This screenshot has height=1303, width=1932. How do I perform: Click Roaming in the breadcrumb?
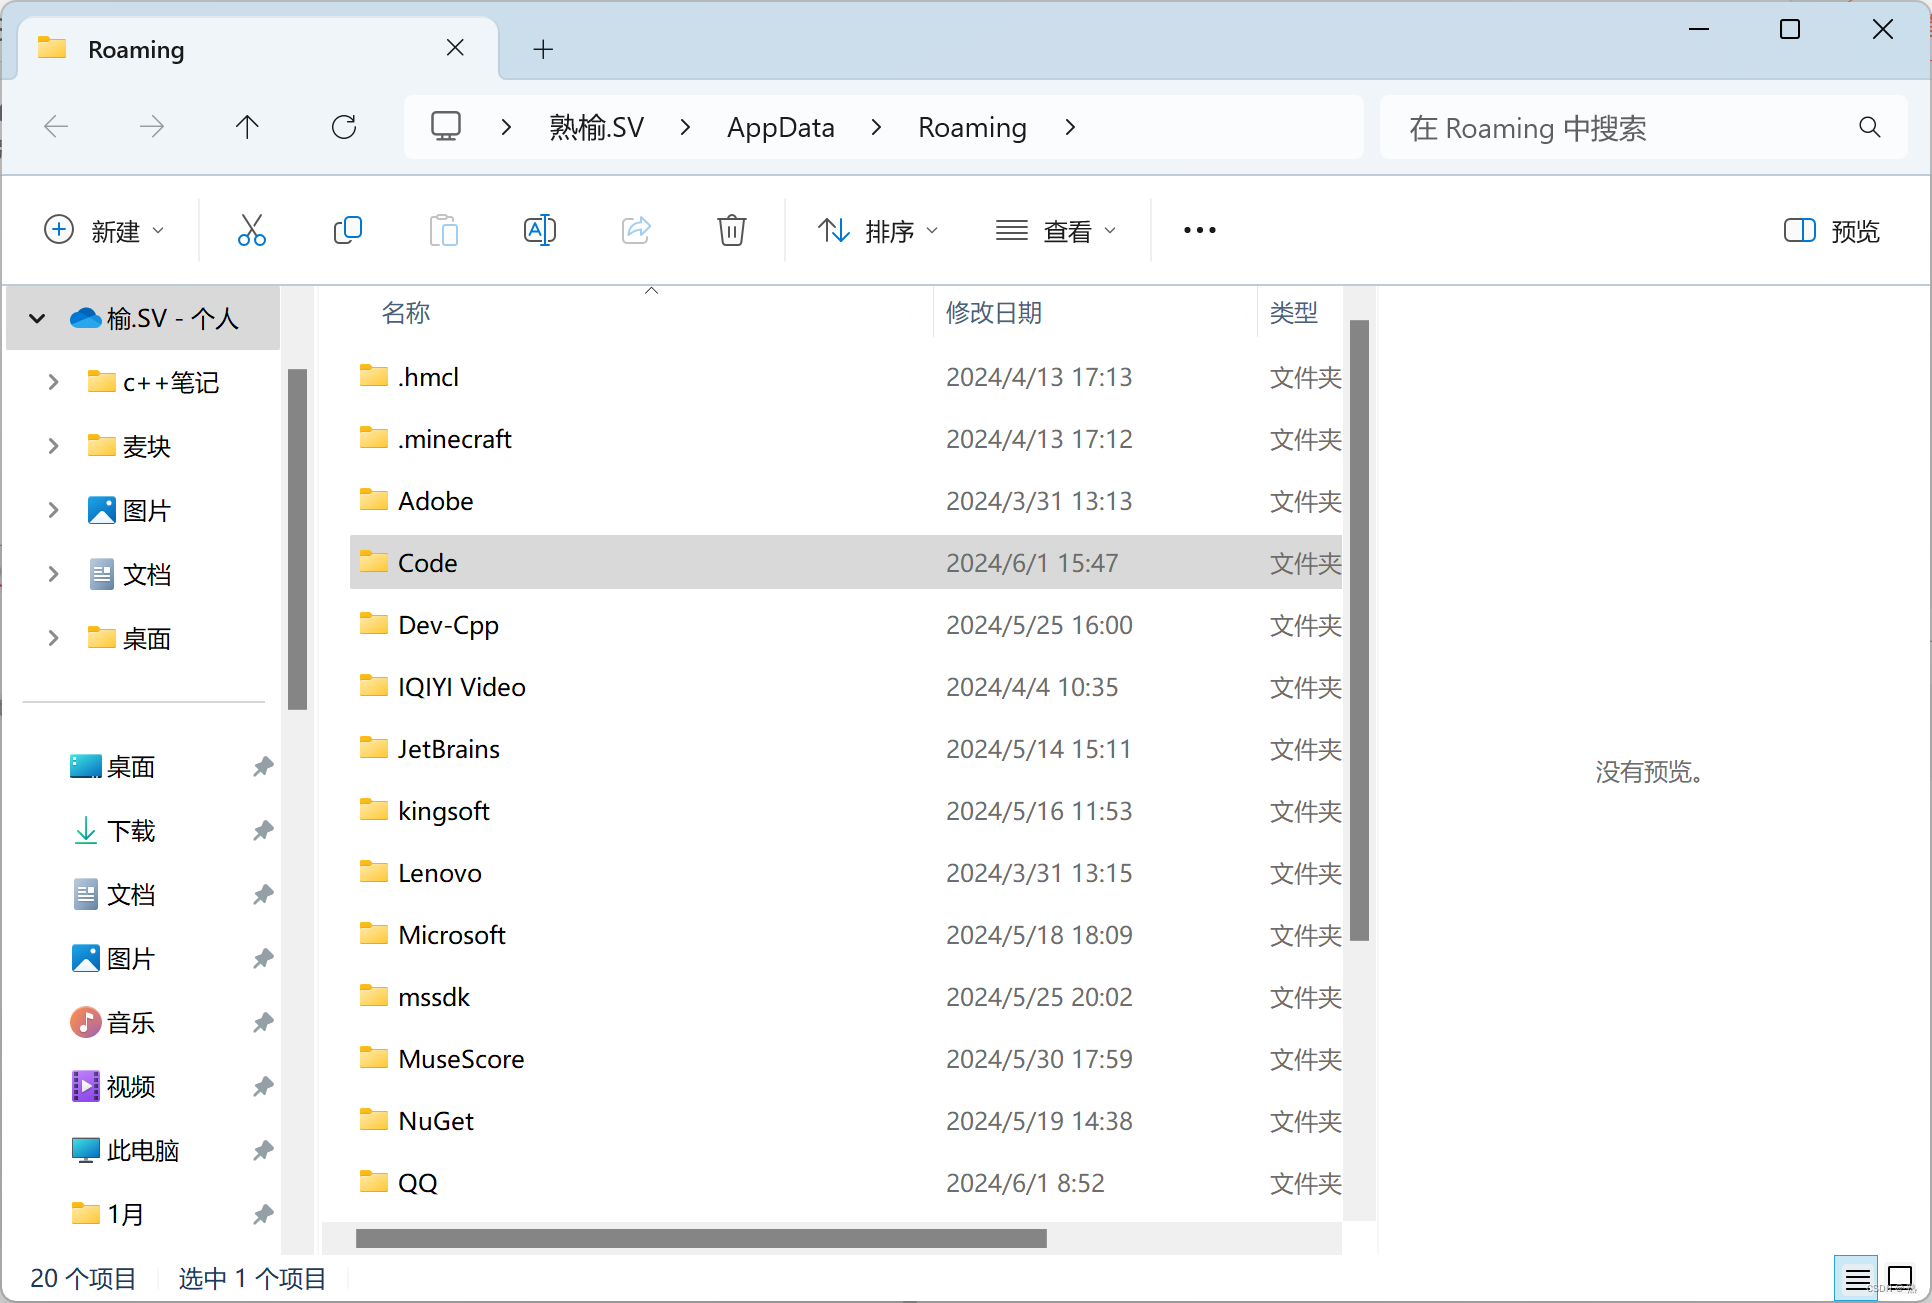coord(972,127)
